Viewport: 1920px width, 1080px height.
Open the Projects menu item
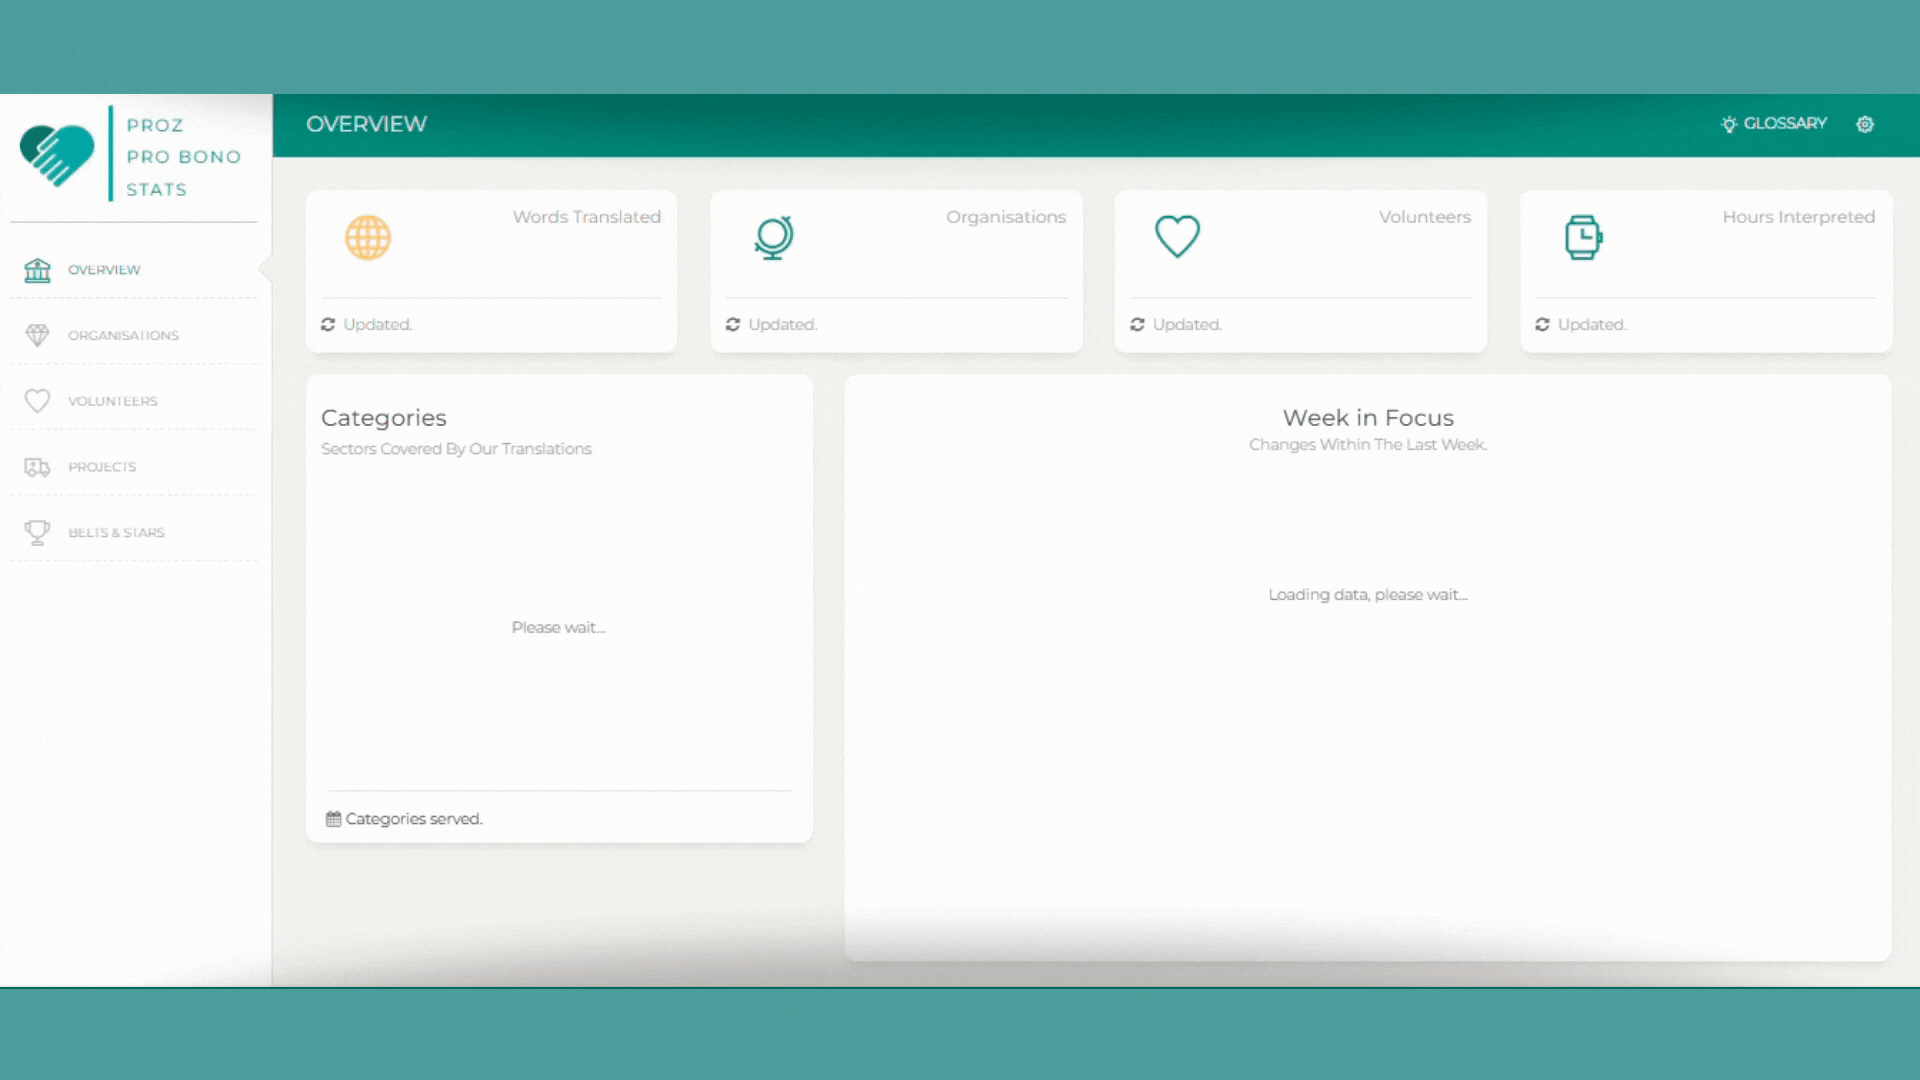coord(102,467)
